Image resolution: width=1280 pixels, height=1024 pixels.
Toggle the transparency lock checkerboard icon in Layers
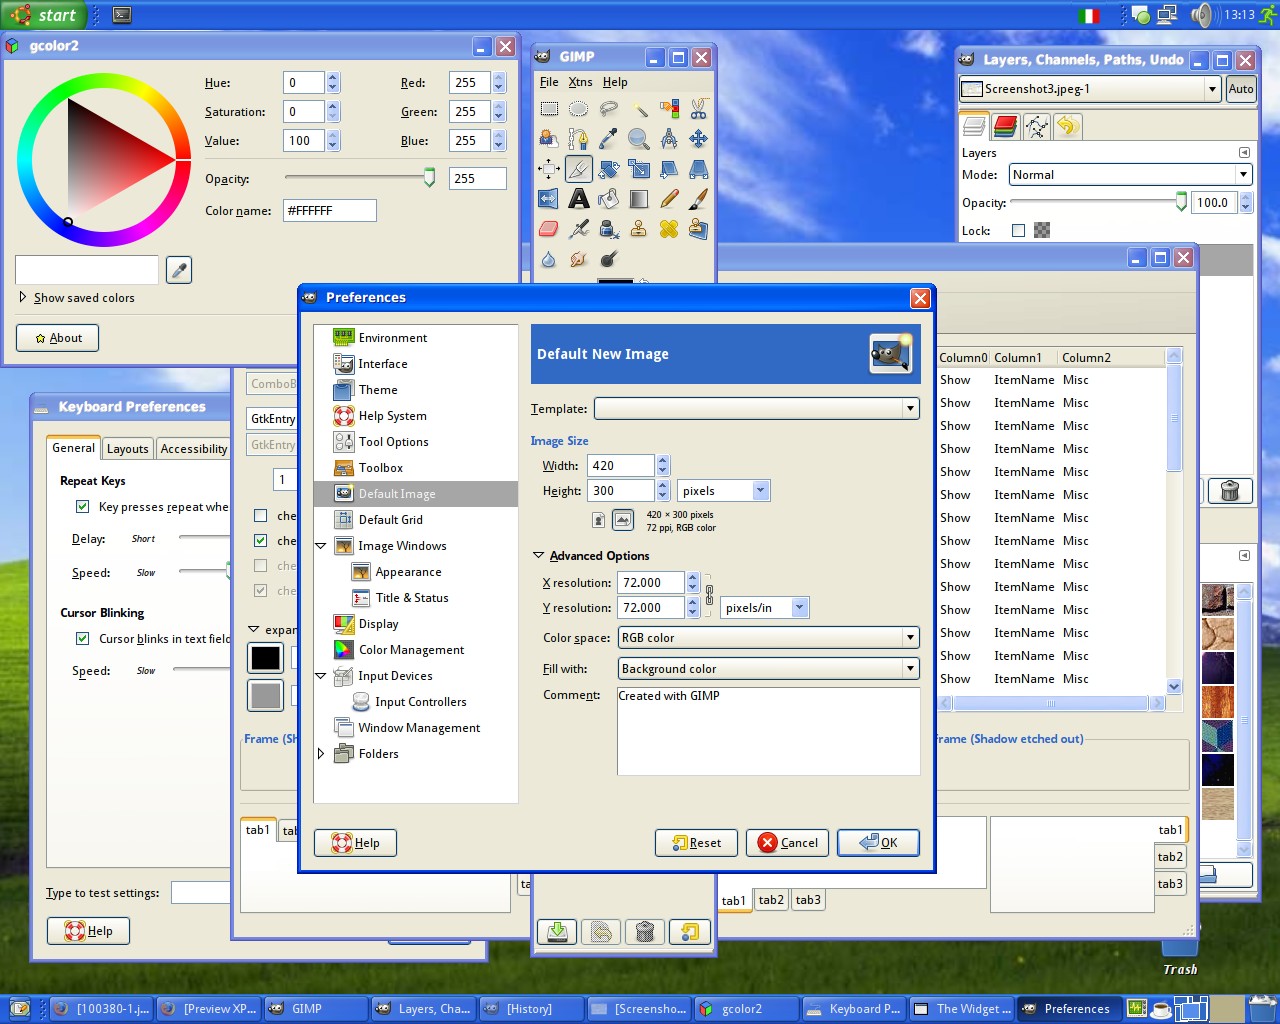[x=1042, y=231]
